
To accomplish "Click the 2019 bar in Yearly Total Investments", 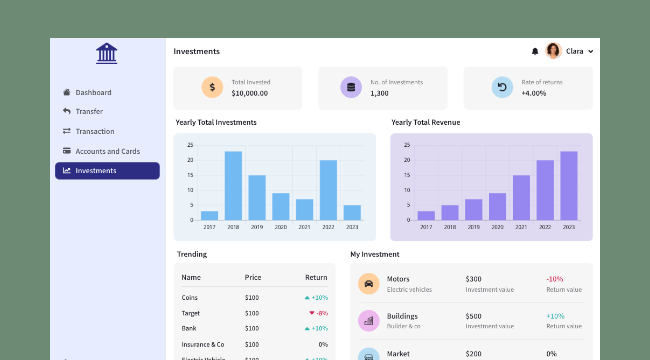I will pos(257,197).
